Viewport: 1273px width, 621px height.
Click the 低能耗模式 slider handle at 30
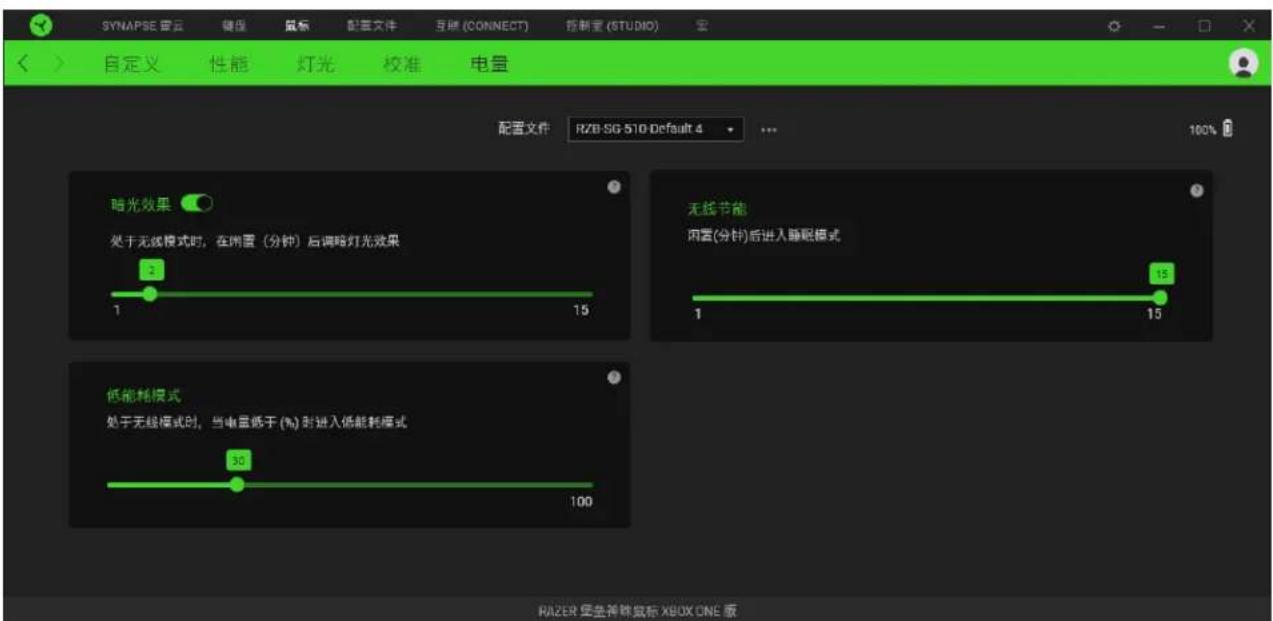pos(237,484)
